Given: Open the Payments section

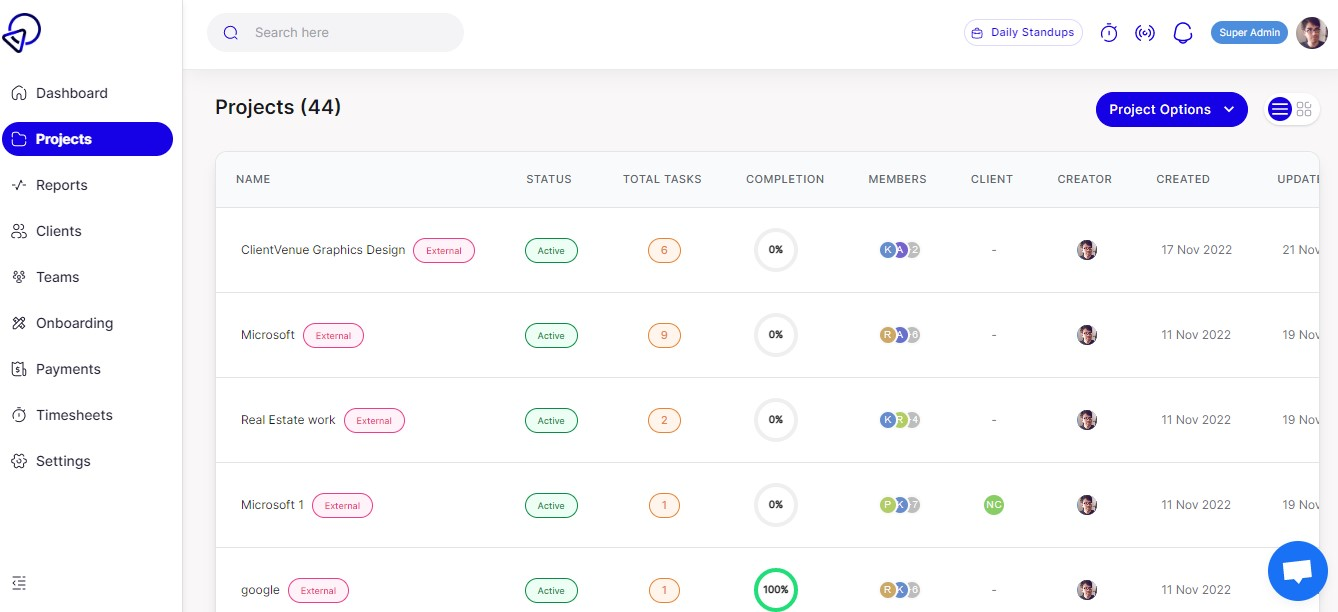Looking at the screenshot, I should click(68, 369).
